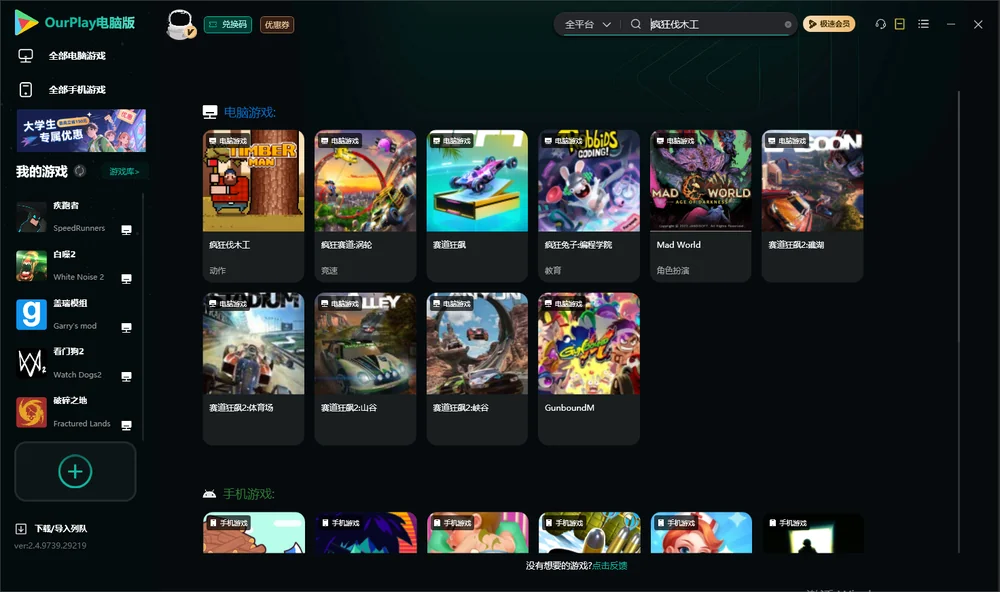Open the 赛道狂飙2:谴湖 game card

[812, 205]
